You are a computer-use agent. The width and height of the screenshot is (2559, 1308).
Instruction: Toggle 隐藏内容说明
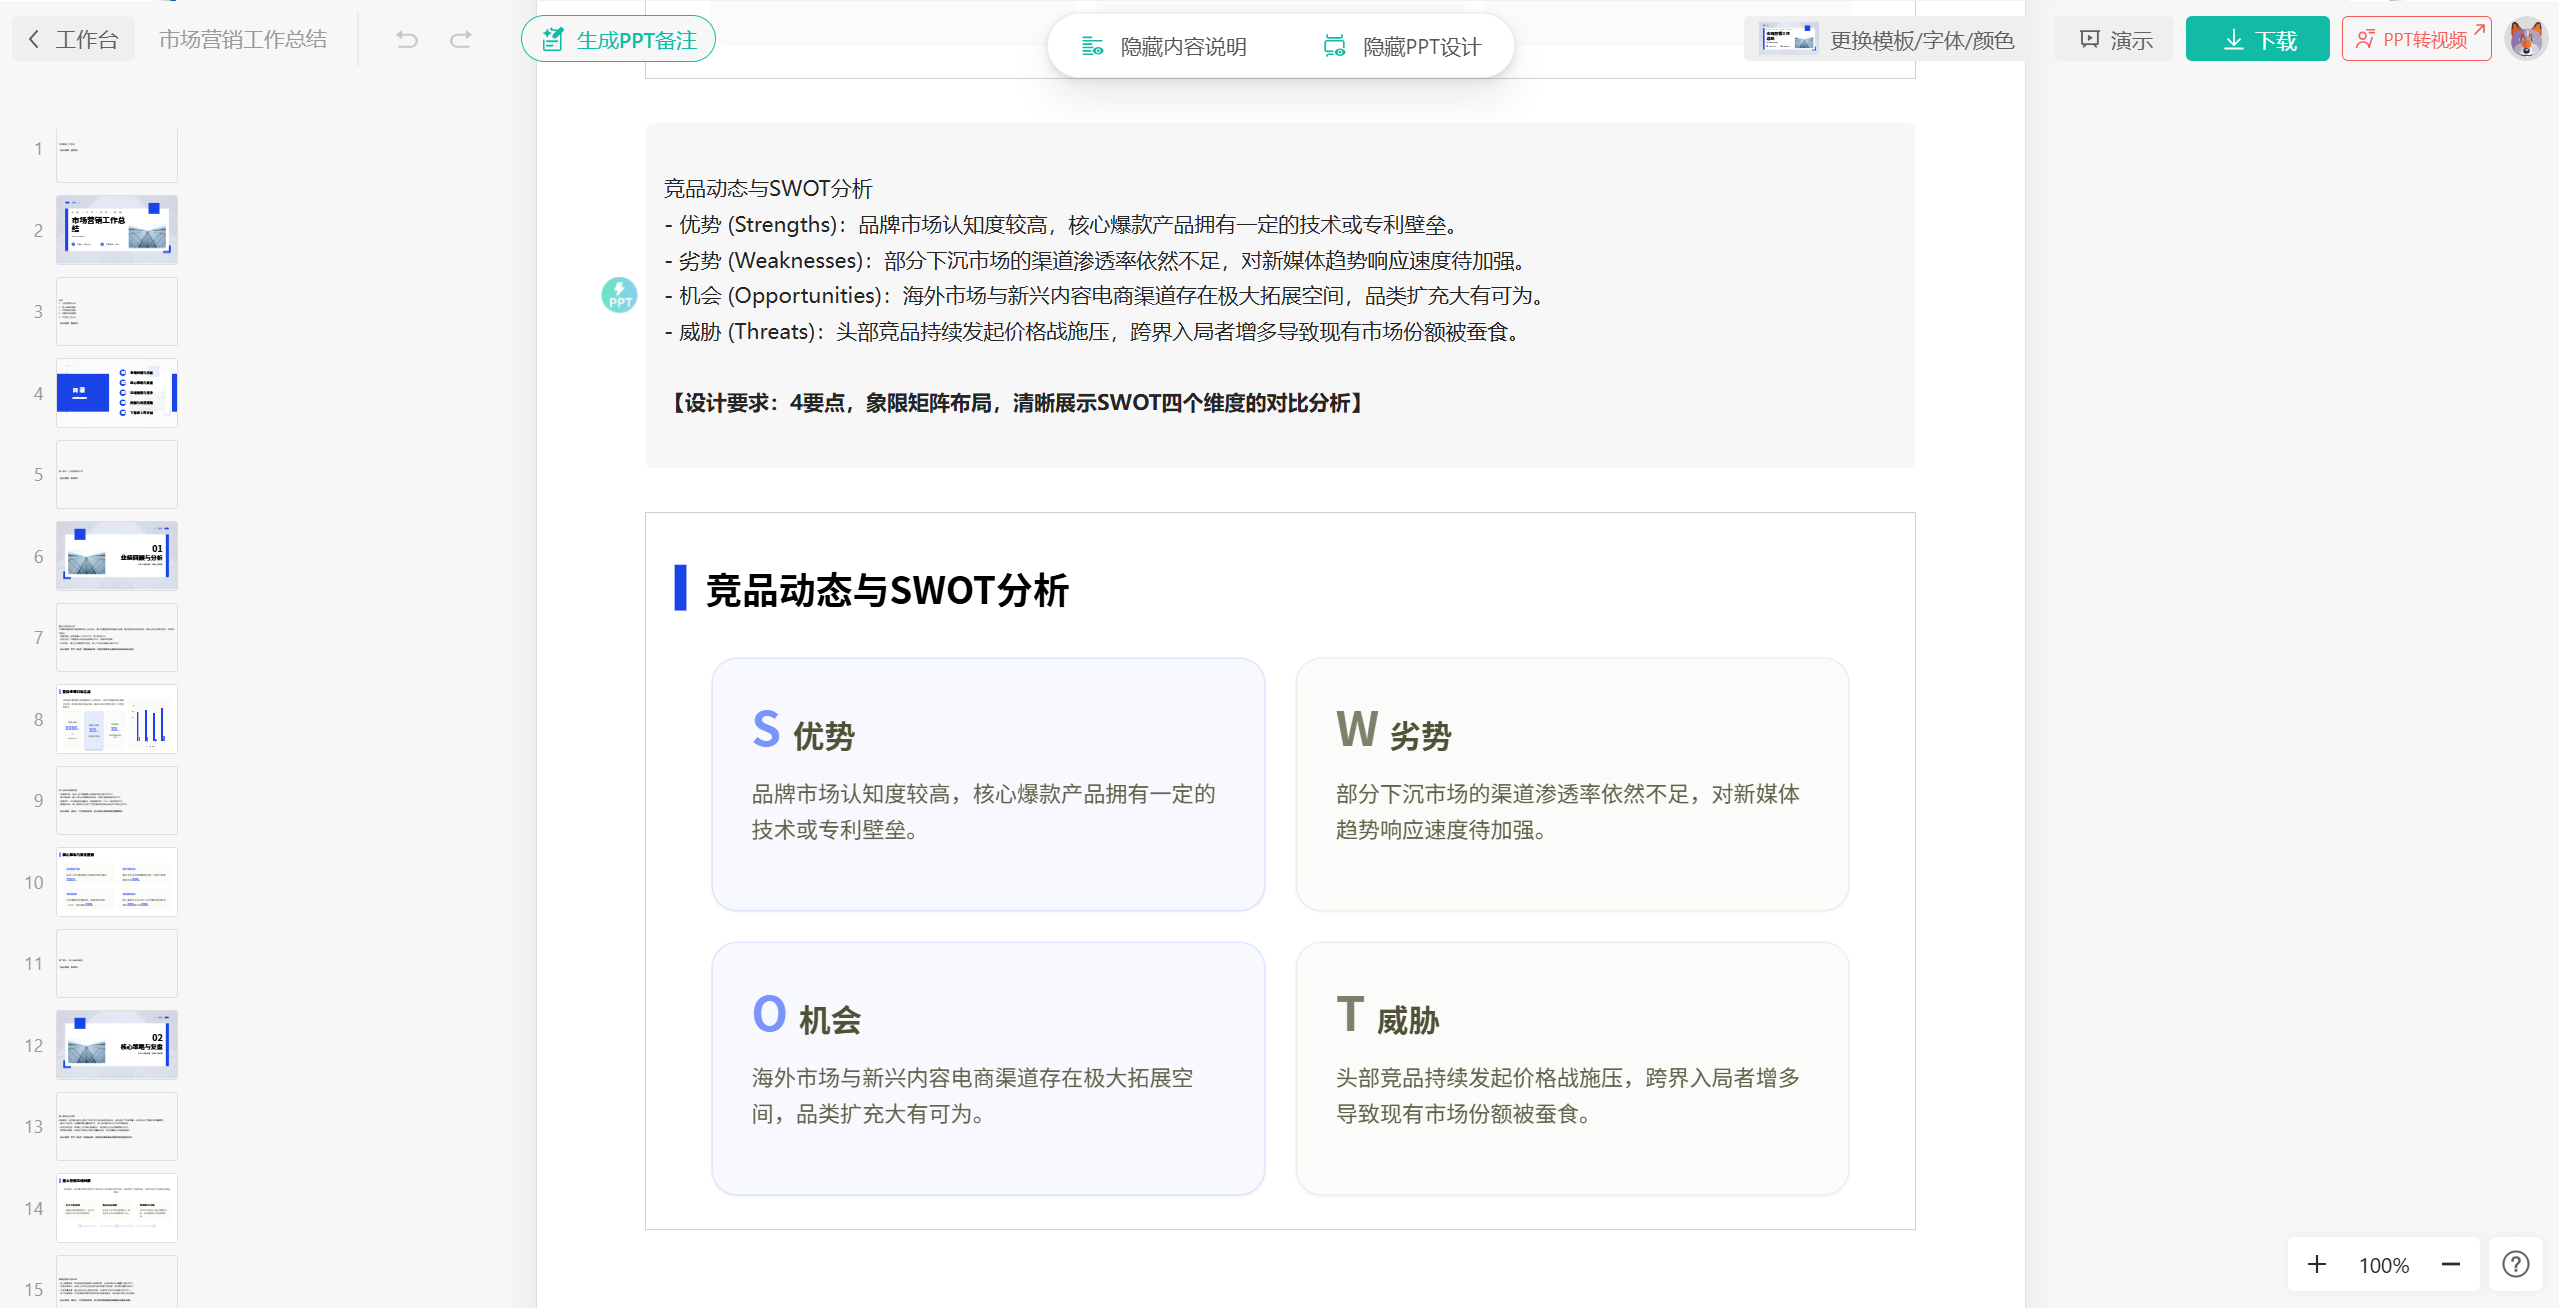(1164, 47)
